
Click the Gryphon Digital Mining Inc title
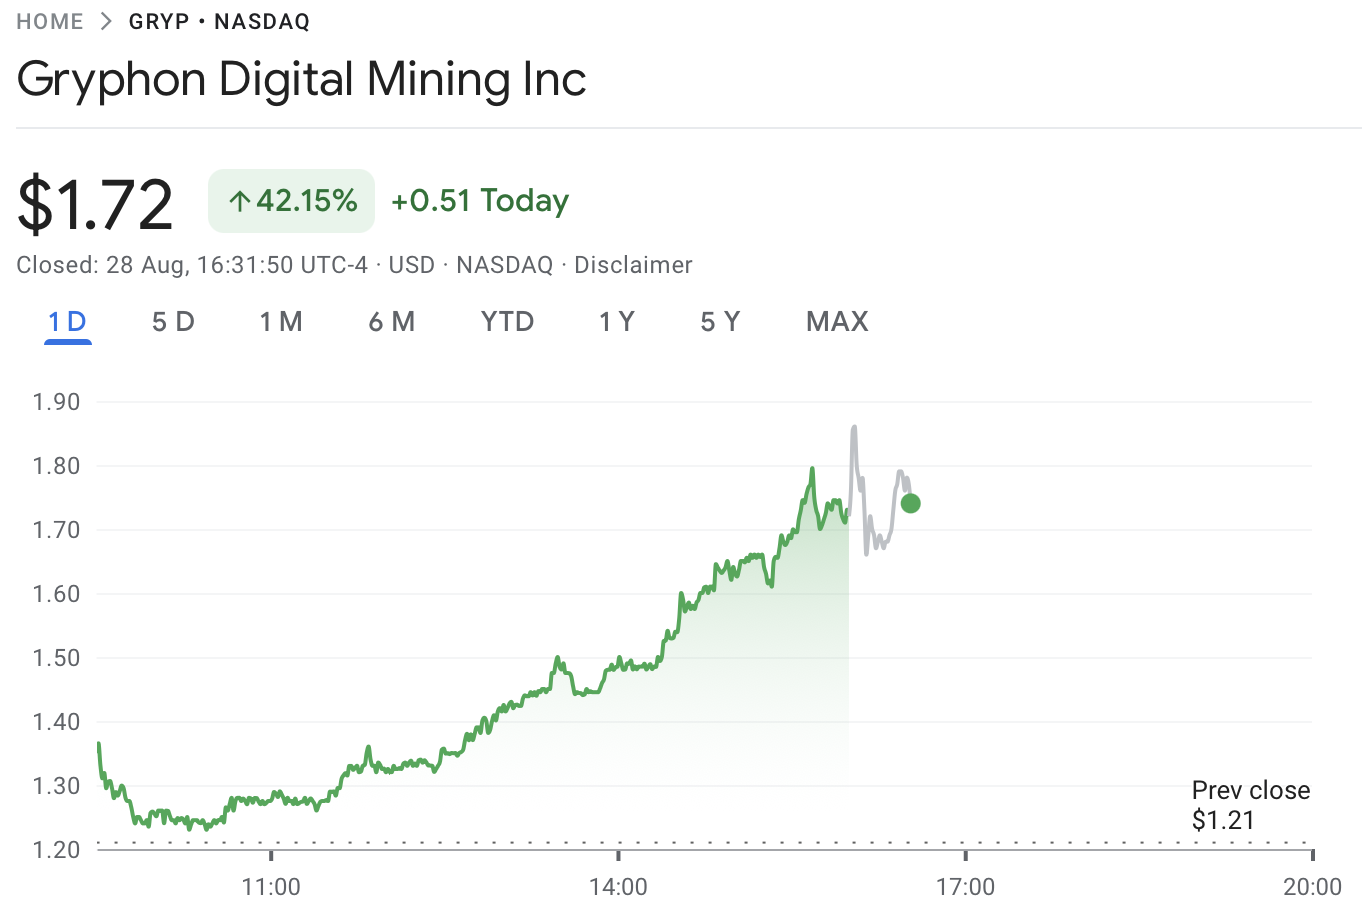click(301, 79)
